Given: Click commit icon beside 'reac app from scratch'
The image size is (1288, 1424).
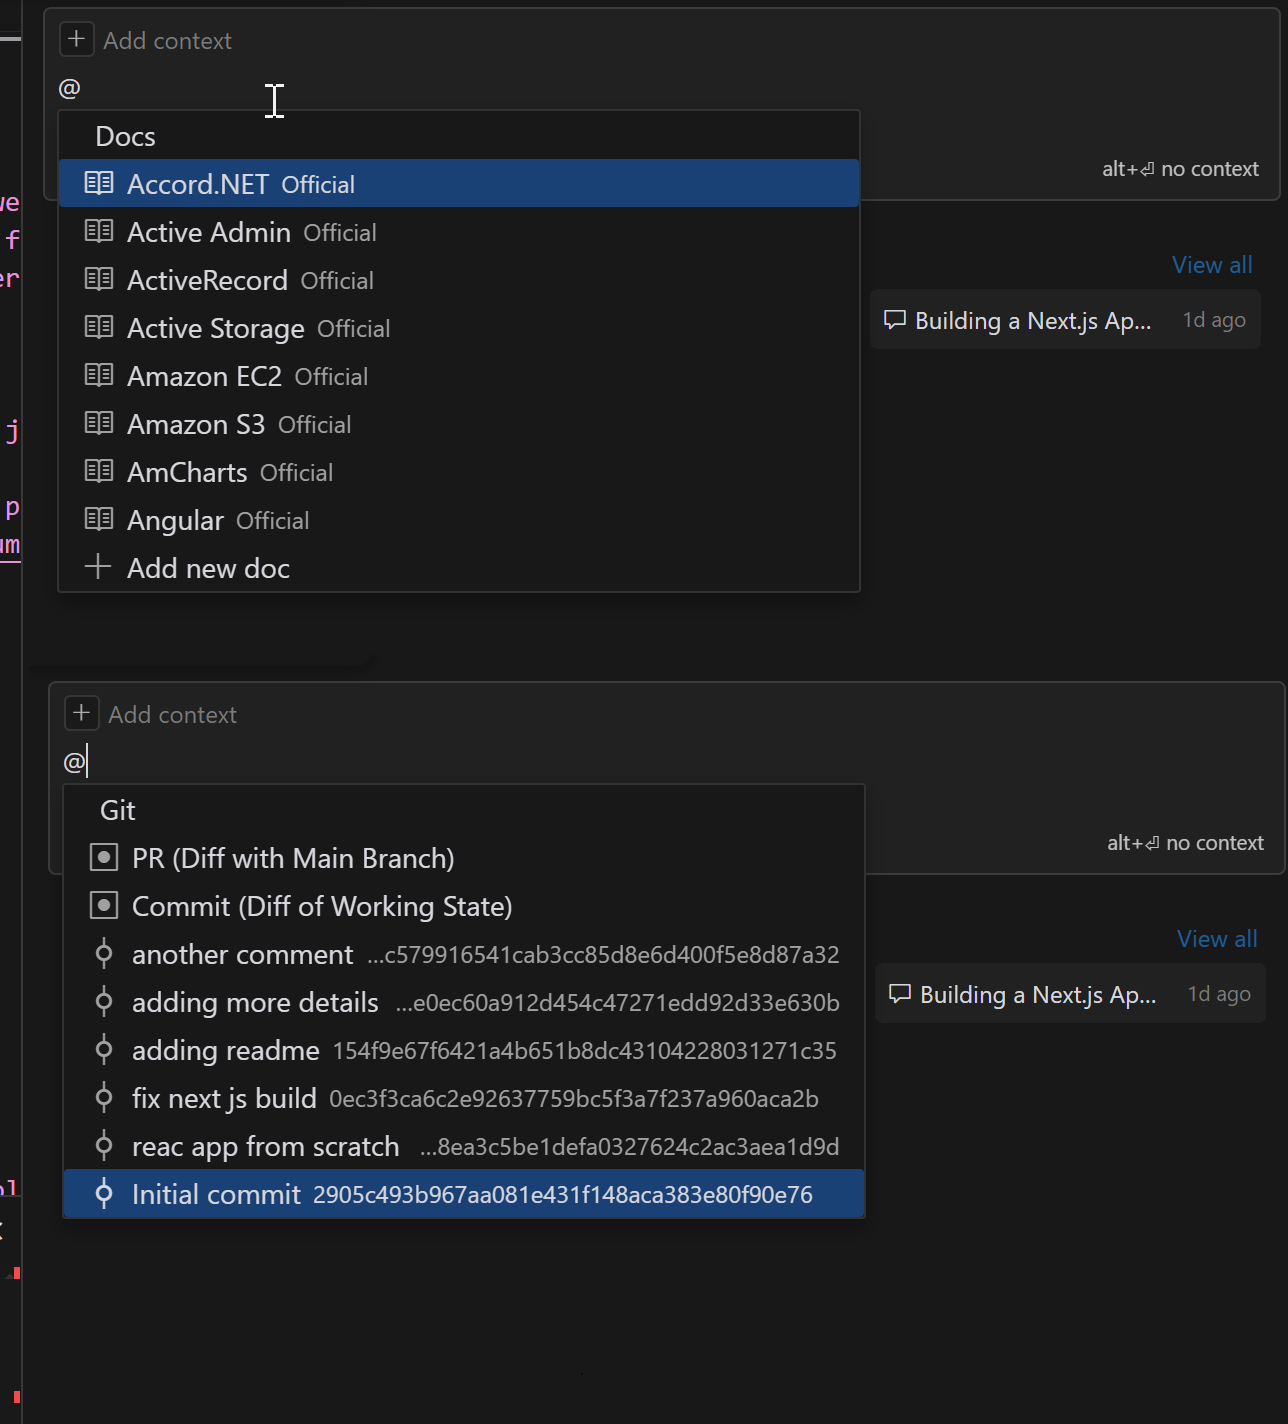Looking at the screenshot, I should click(x=104, y=1146).
